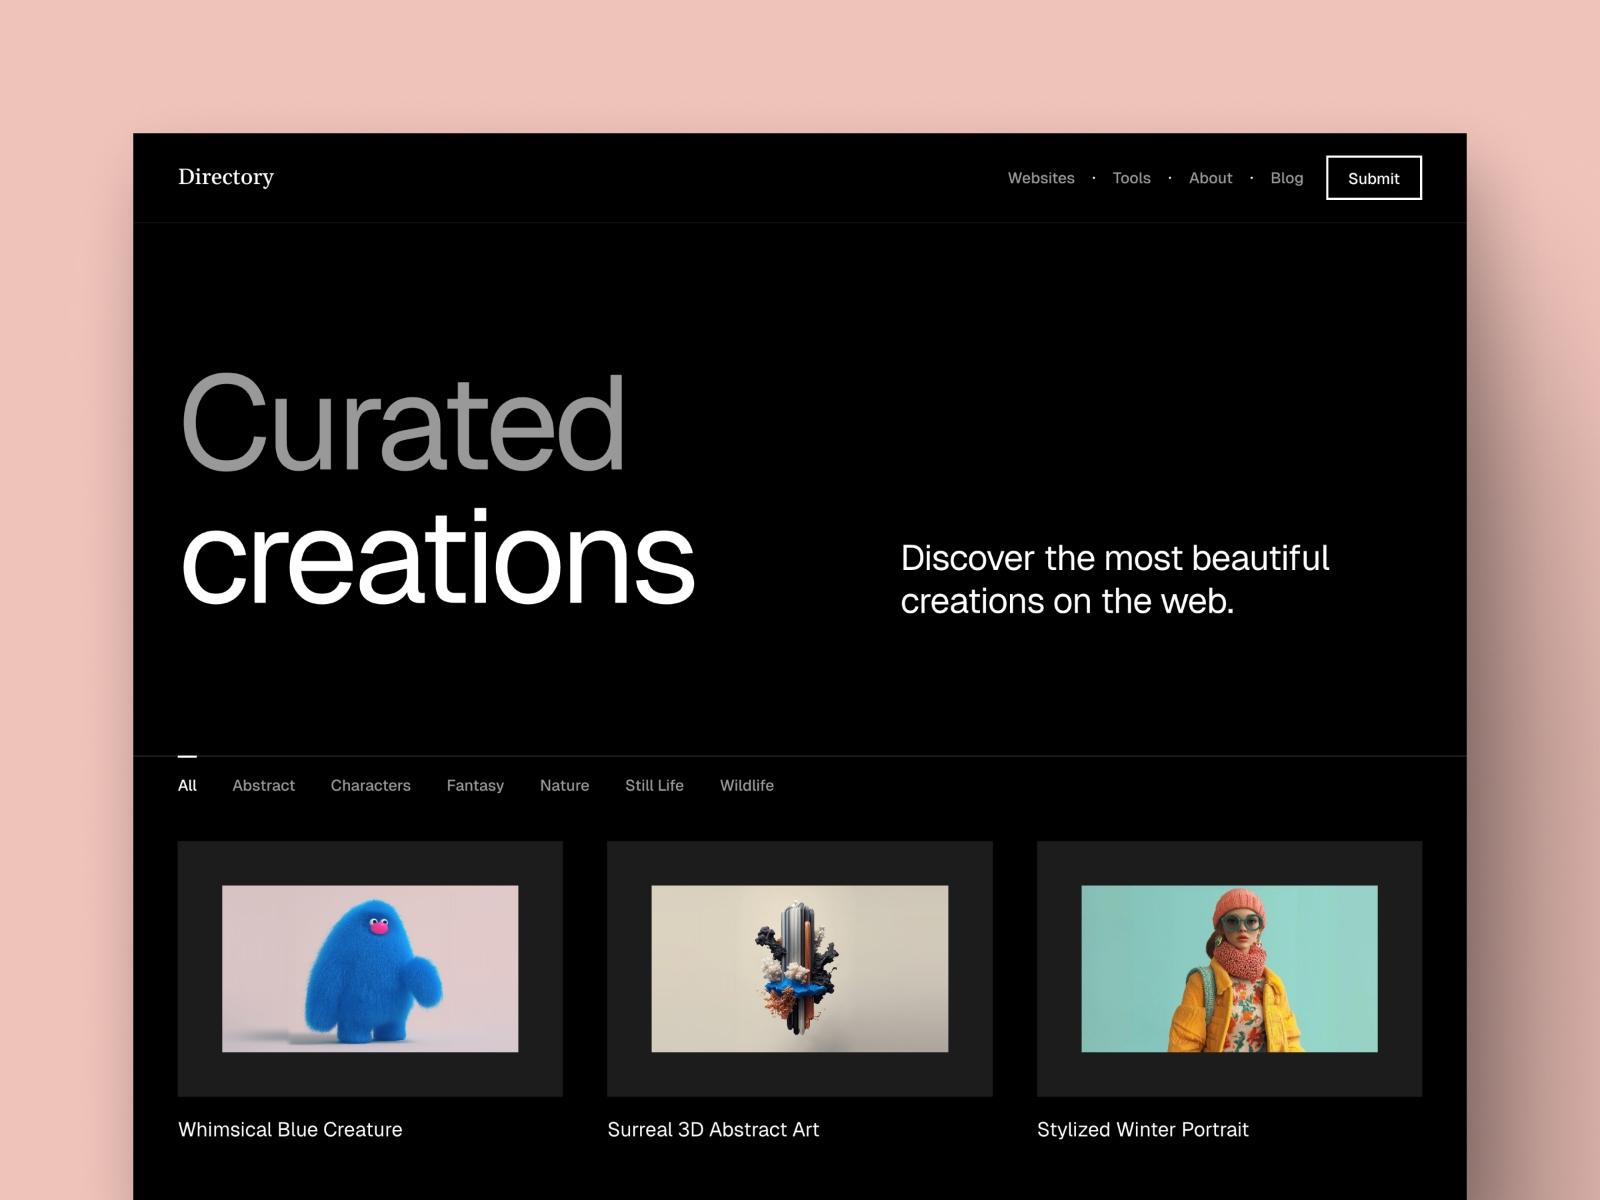Open the Stylized Winter Portrait image
Viewport: 1600px width, 1200px height.
[x=1228, y=970]
